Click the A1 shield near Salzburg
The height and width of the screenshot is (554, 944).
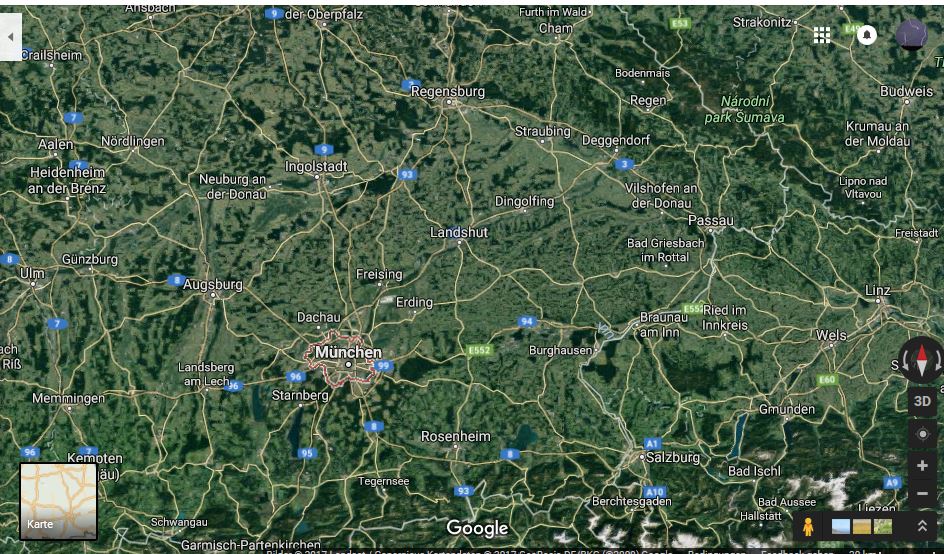(653, 444)
